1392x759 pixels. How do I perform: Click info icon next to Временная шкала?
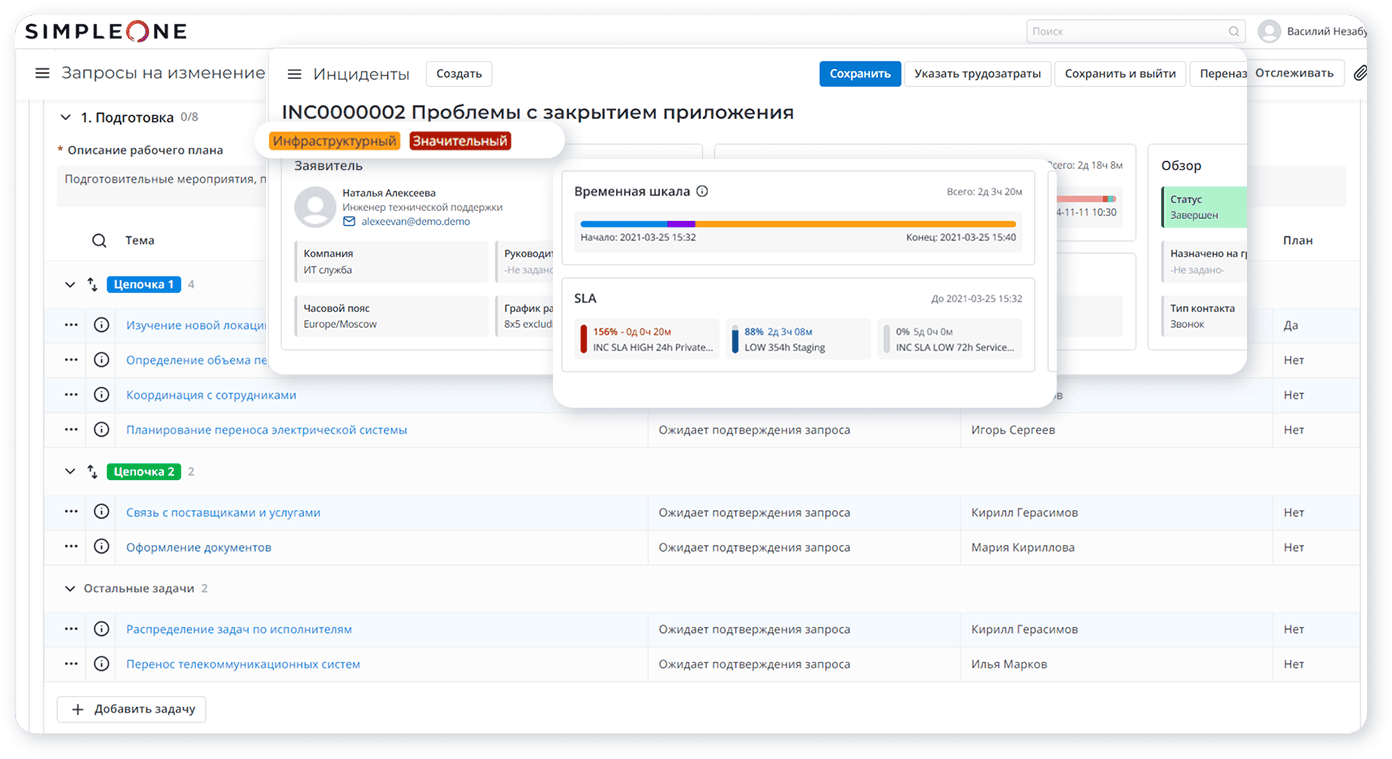point(702,191)
